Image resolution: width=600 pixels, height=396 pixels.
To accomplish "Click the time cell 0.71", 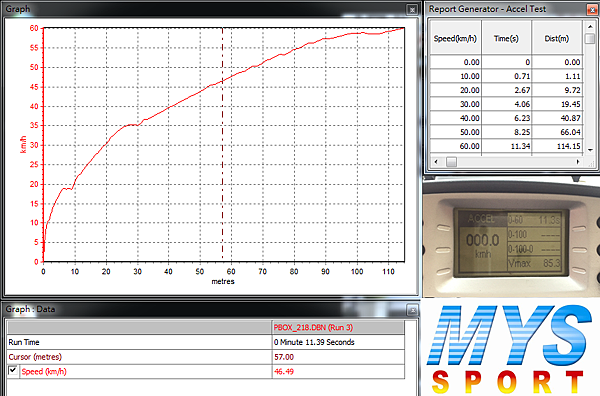I will tap(506, 76).
